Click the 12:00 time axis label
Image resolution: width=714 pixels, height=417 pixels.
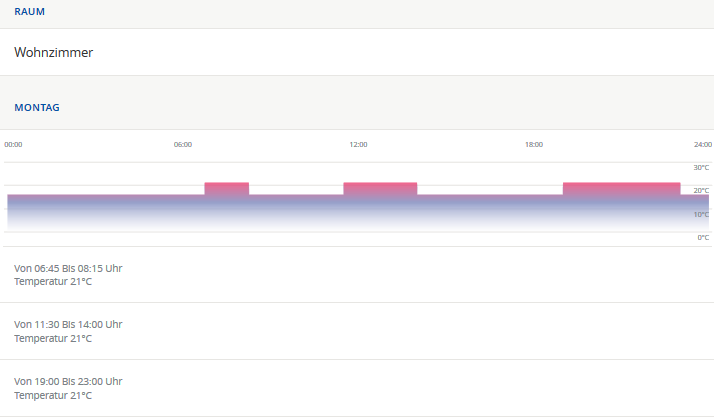click(x=358, y=145)
